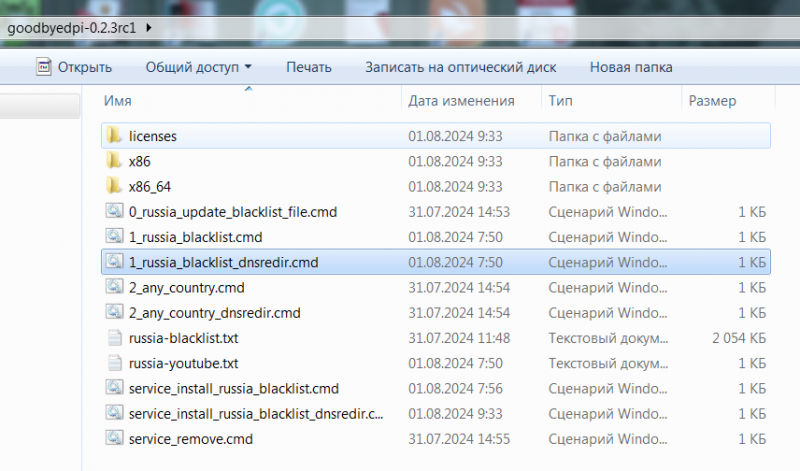Select file name 1_russia_blacklist.cmd
Image resolution: width=800 pixels, height=471 pixels.
pyautogui.click(x=195, y=237)
